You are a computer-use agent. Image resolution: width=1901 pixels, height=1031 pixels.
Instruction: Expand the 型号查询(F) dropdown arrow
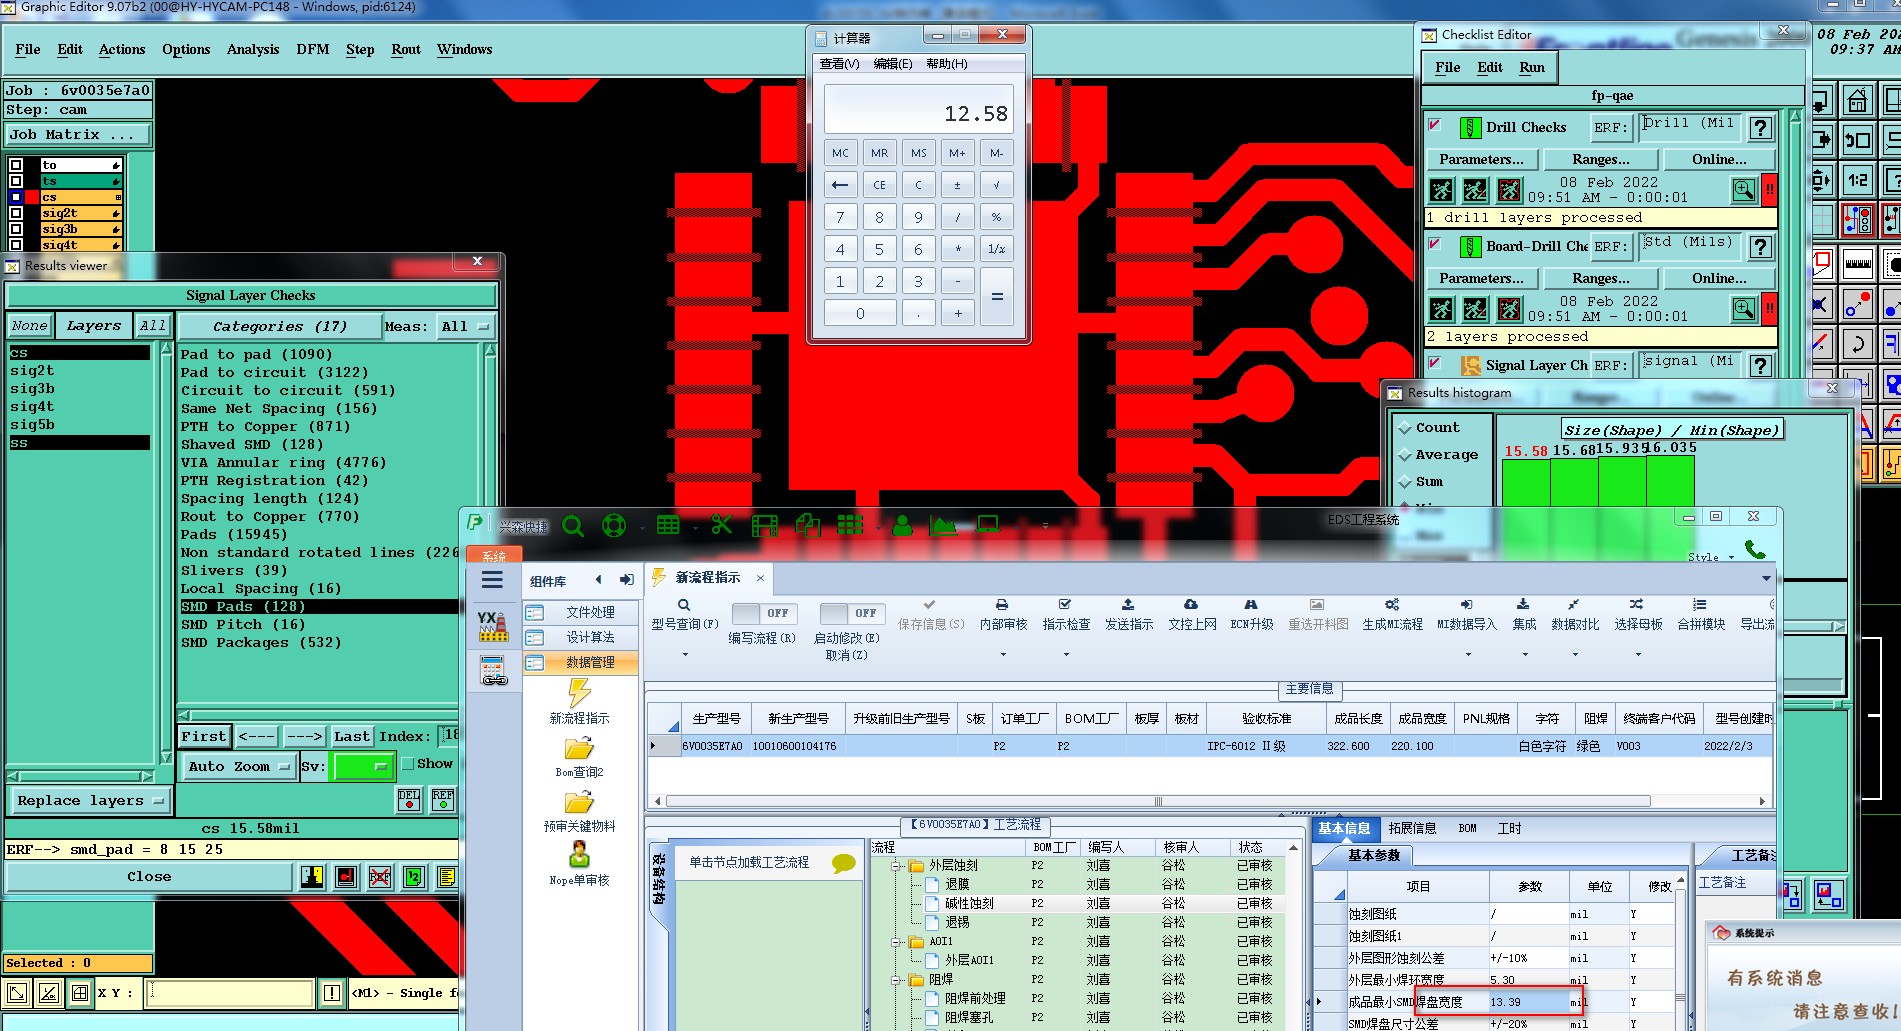685,655
